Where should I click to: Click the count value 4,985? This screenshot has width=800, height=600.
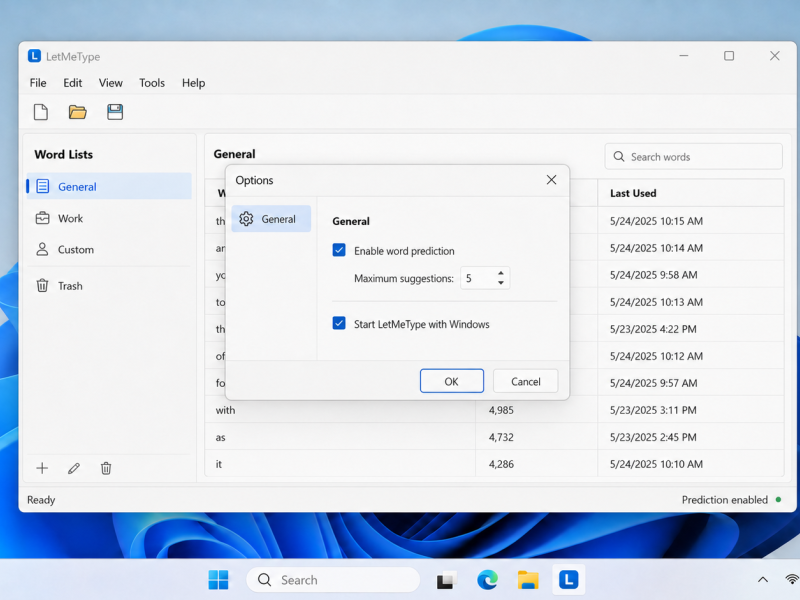click(x=501, y=410)
